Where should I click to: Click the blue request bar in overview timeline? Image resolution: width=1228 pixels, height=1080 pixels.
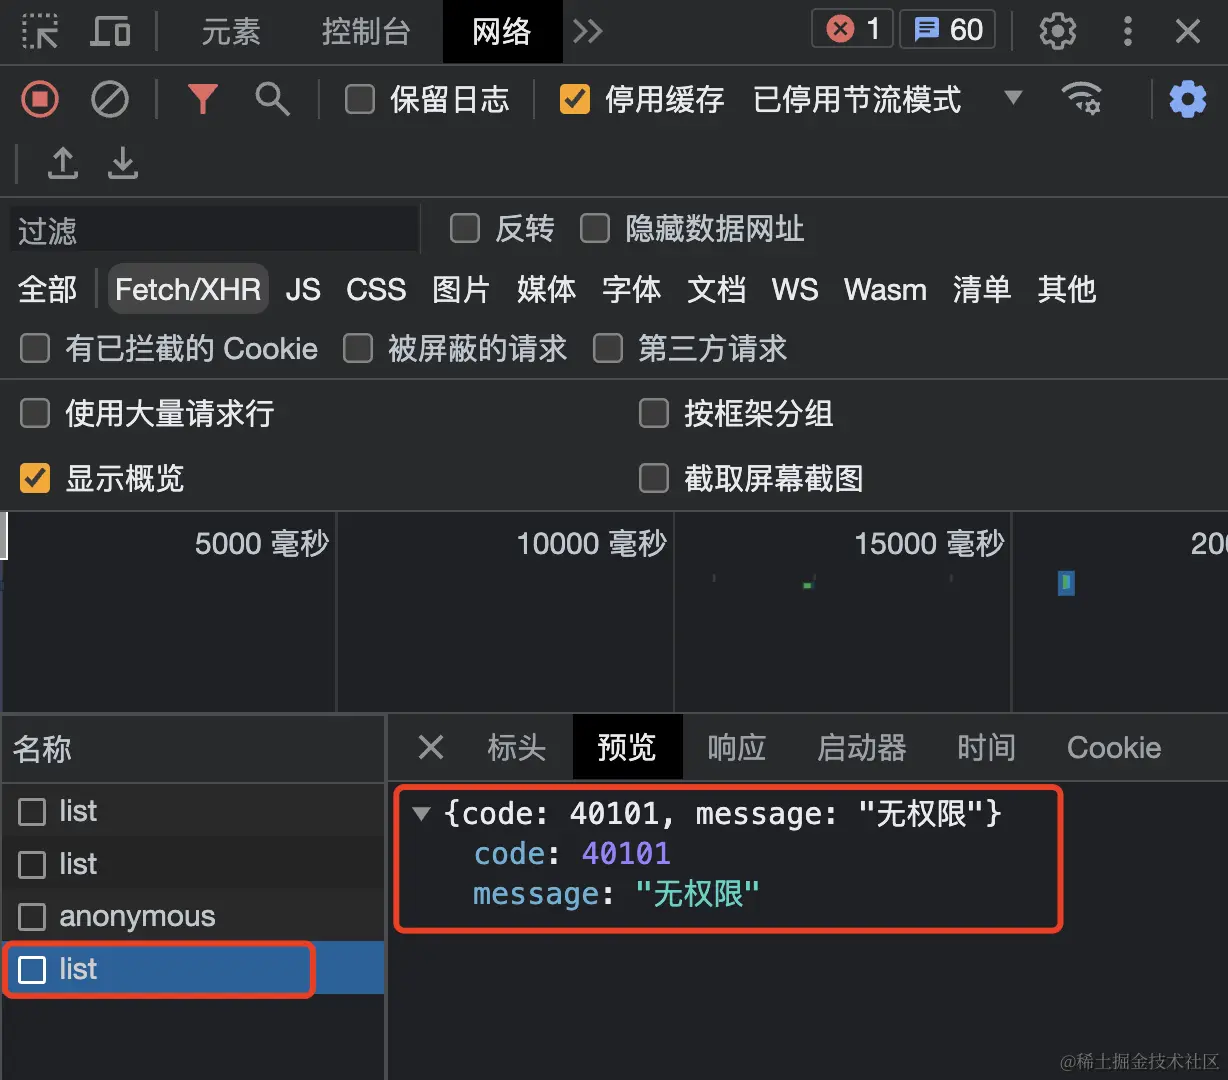click(1066, 582)
